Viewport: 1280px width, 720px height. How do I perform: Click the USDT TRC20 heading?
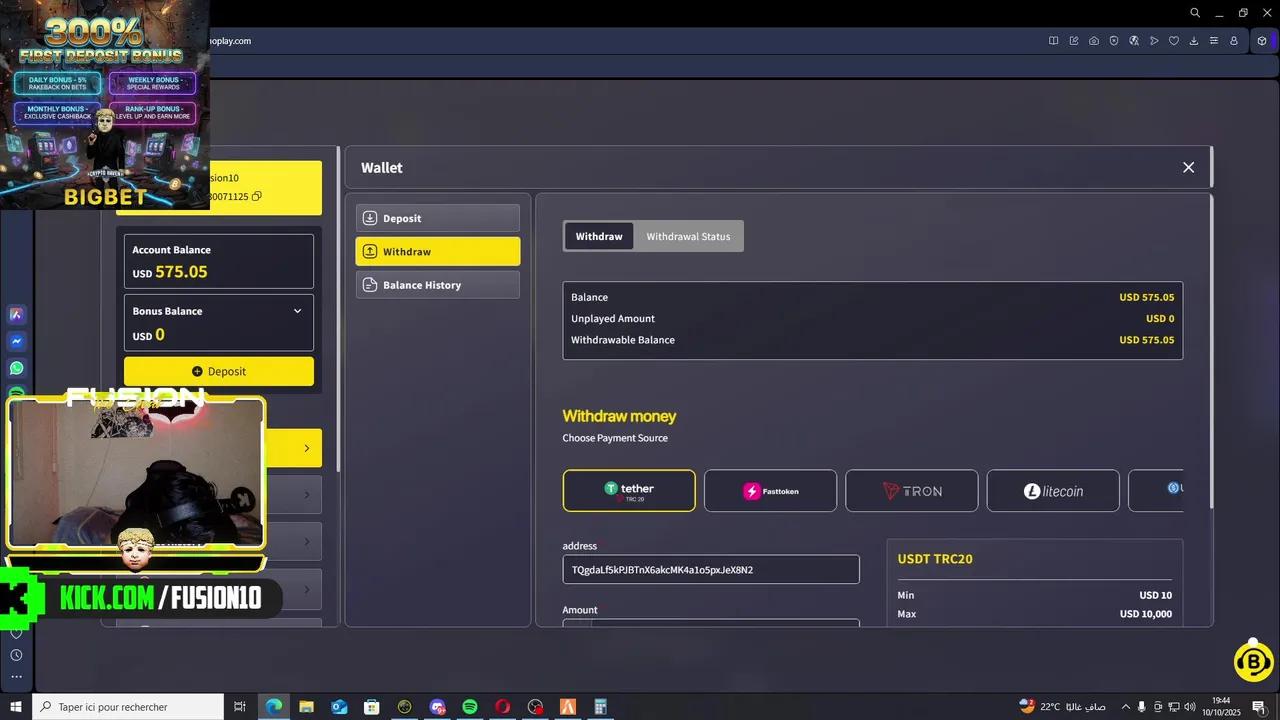pos(935,559)
